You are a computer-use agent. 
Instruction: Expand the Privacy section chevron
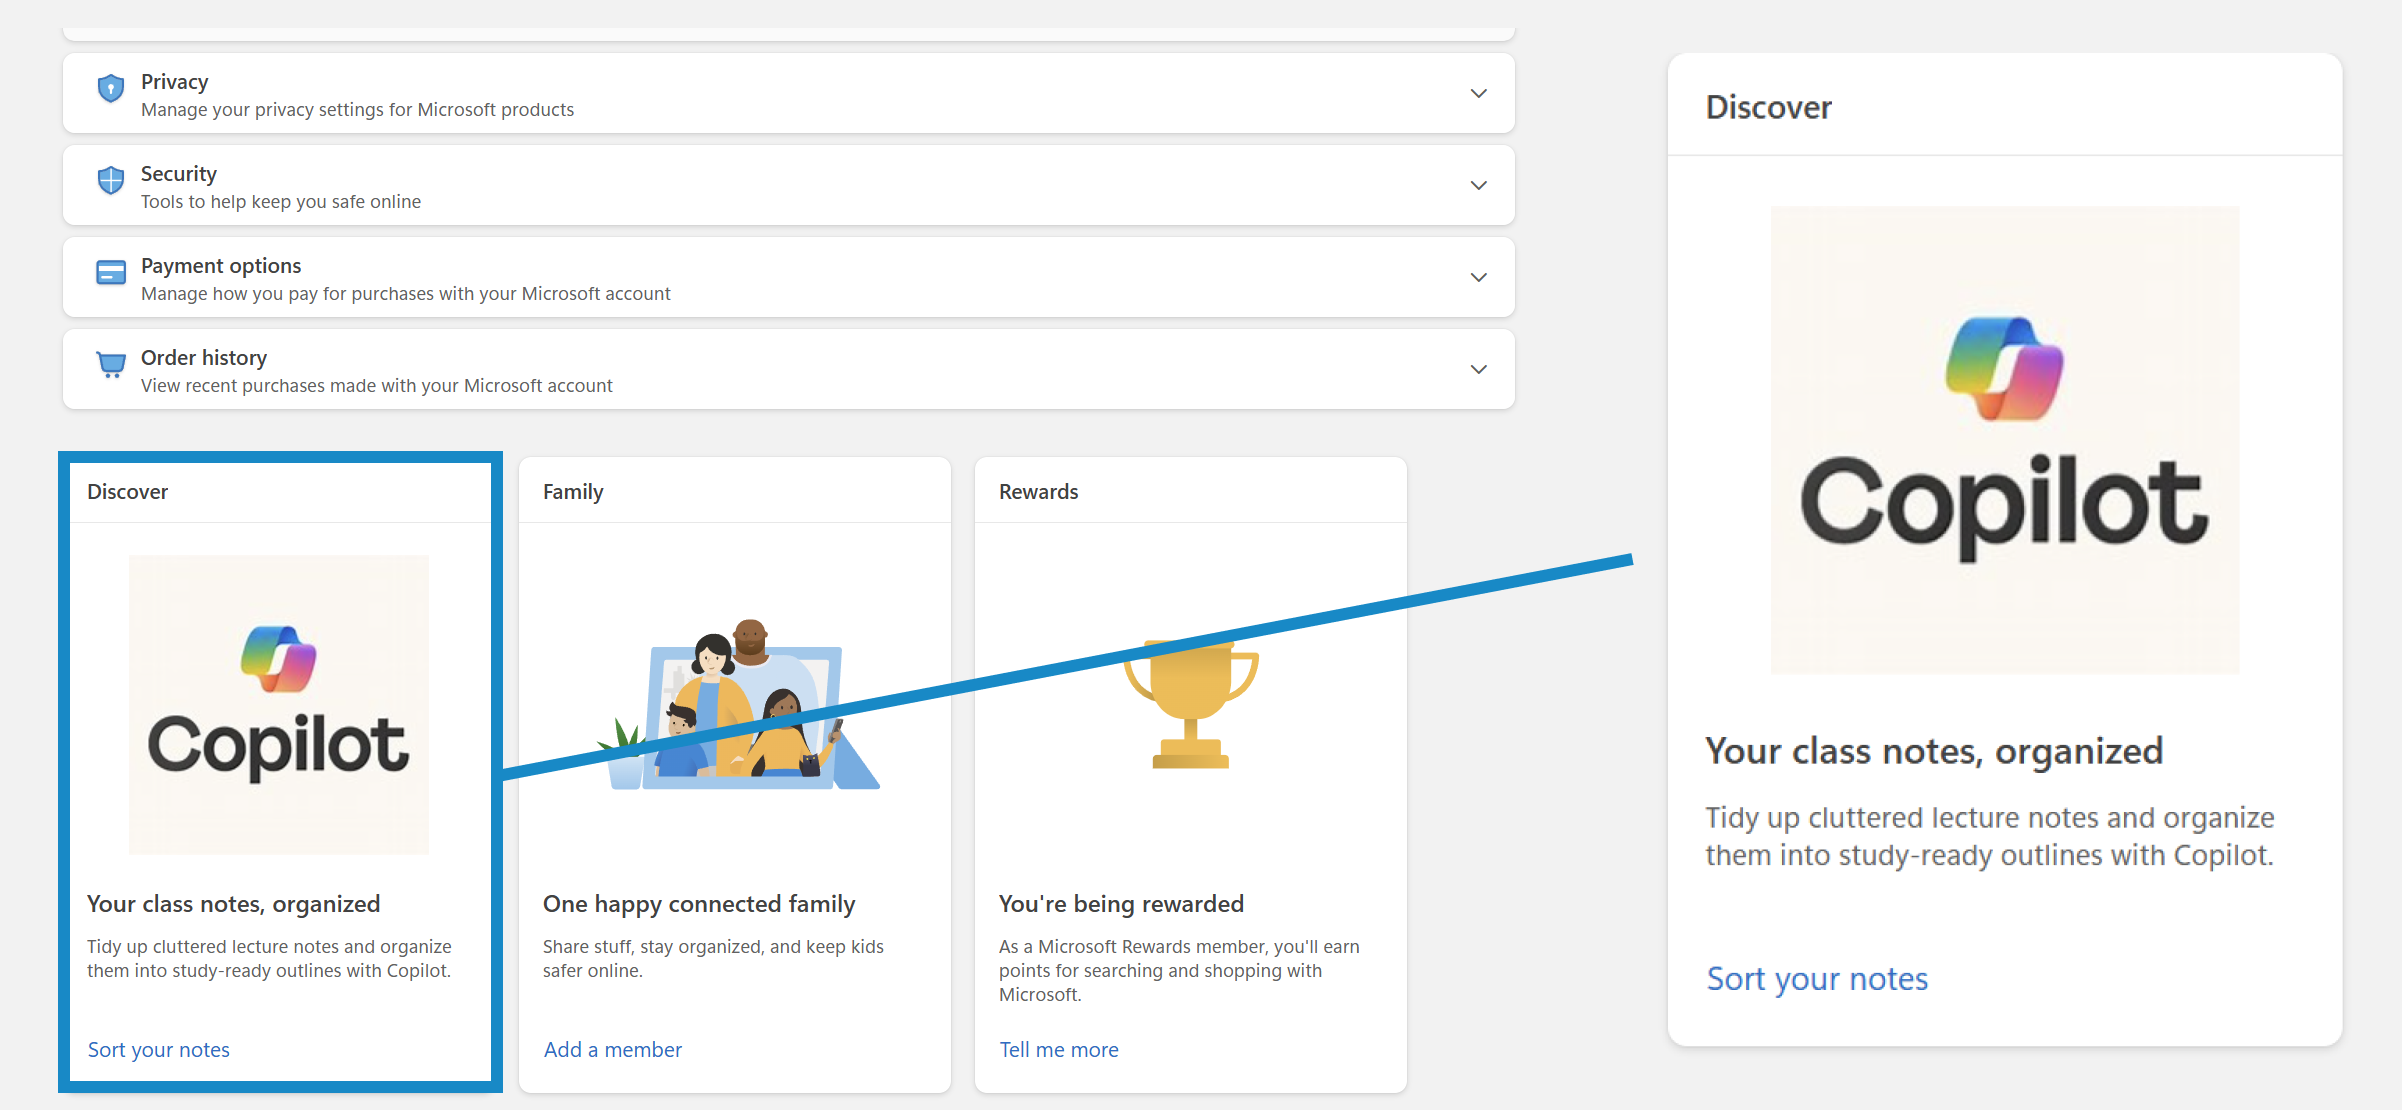pyautogui.click(x=1478, y=94)
